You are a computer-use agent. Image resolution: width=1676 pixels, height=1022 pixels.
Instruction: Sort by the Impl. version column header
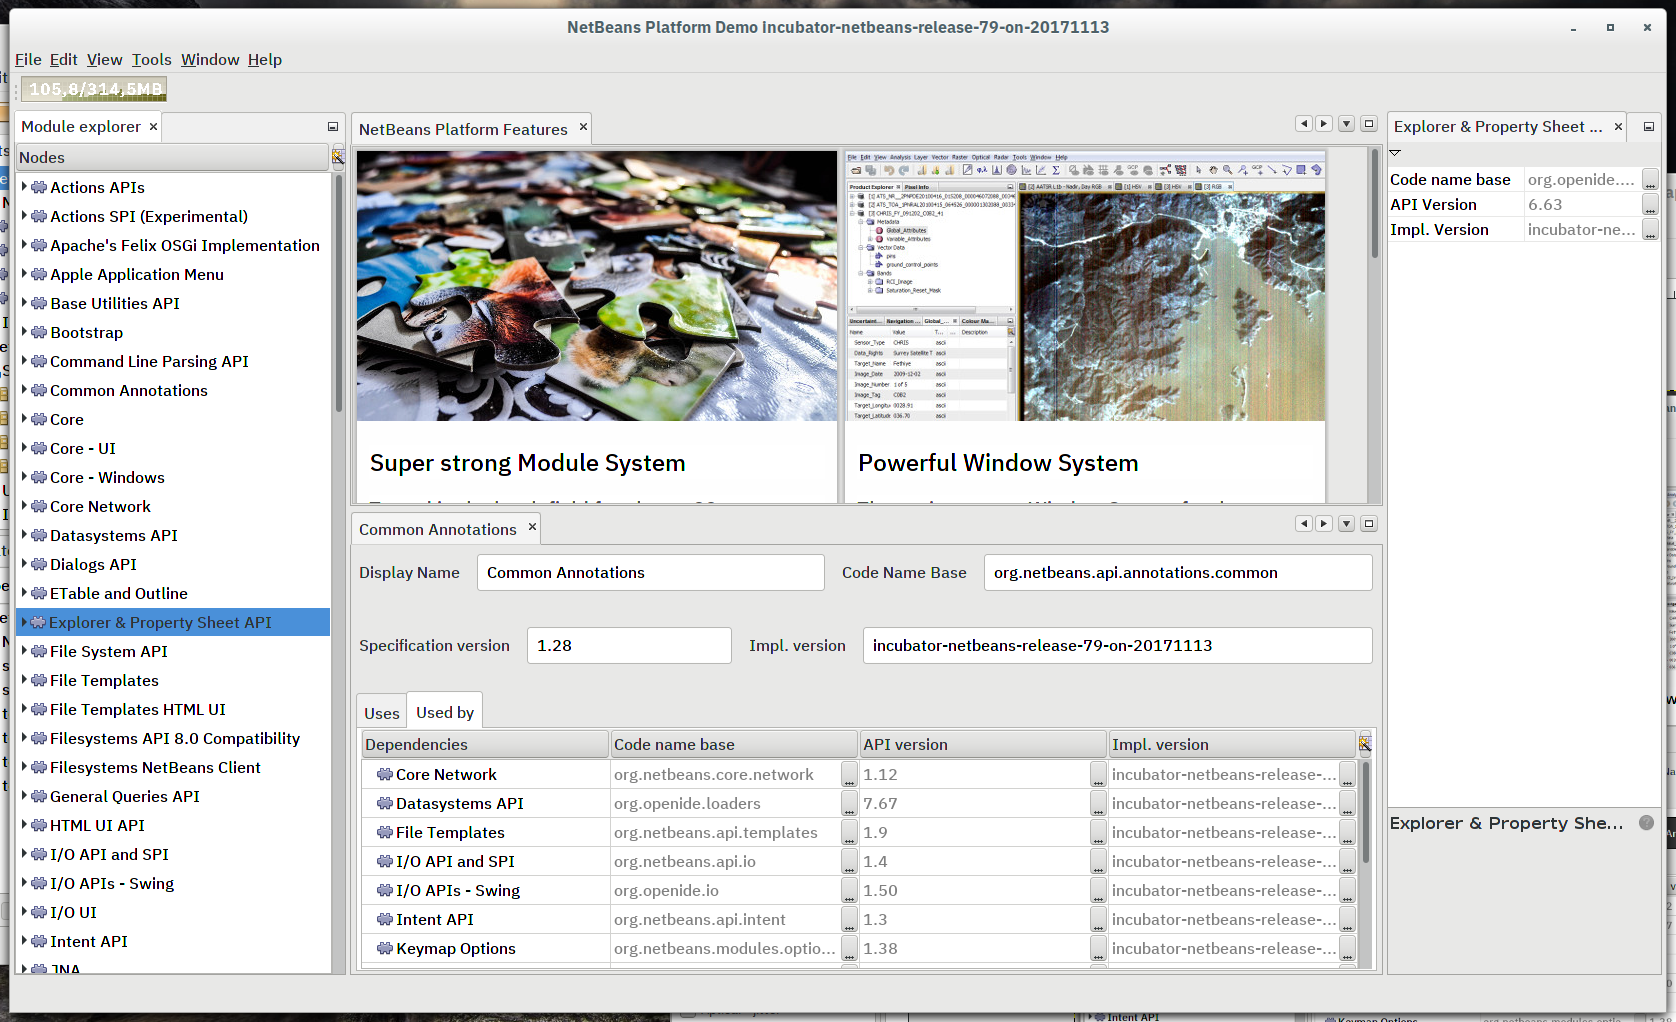pyautogui.click(x=1232, y=744)
